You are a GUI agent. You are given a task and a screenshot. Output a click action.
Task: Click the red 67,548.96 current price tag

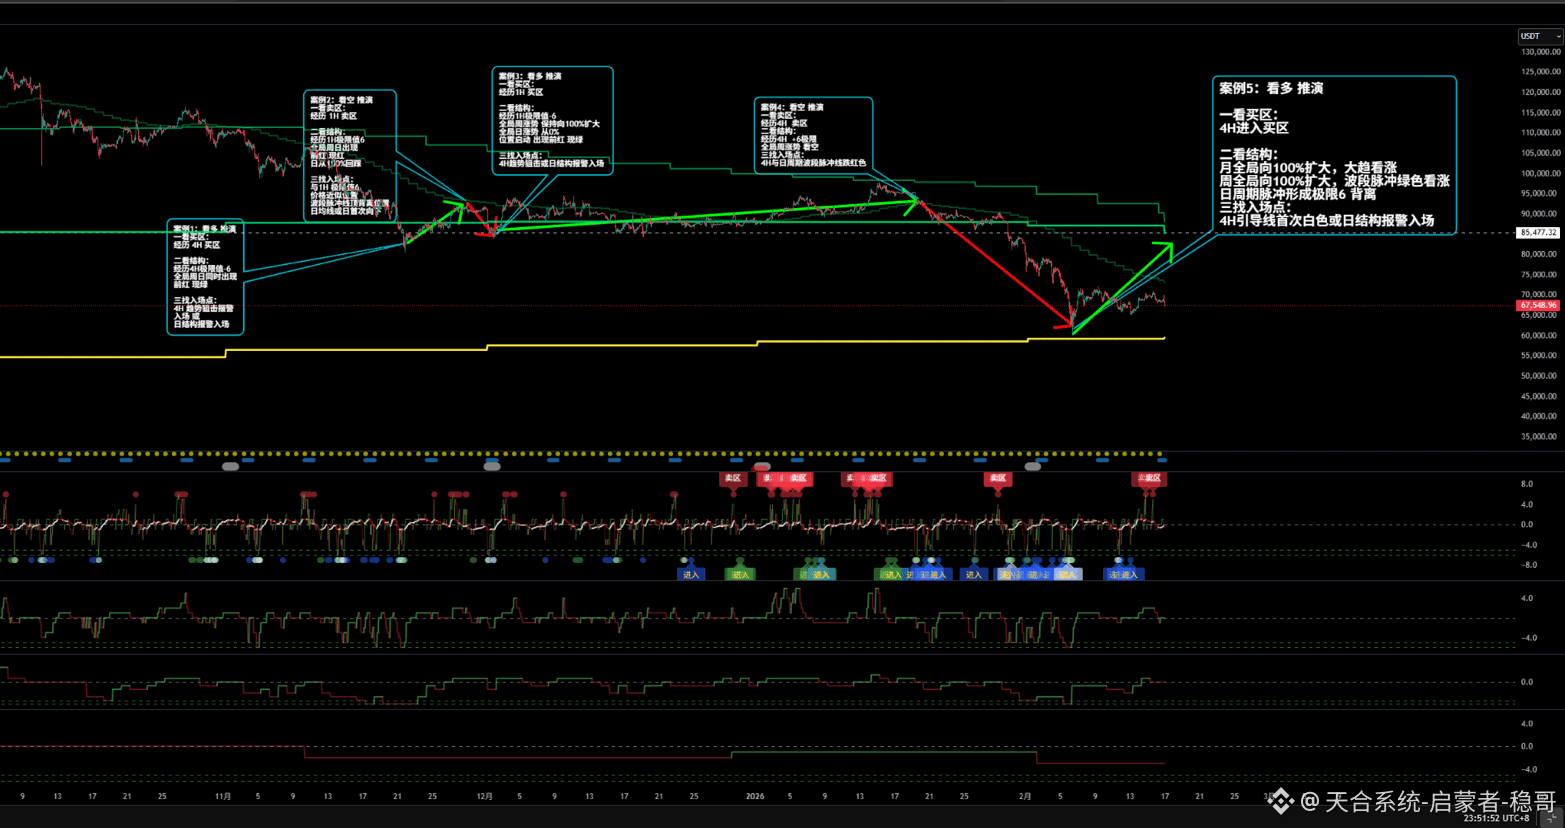pyautogui.click(x=1537, y=305)
